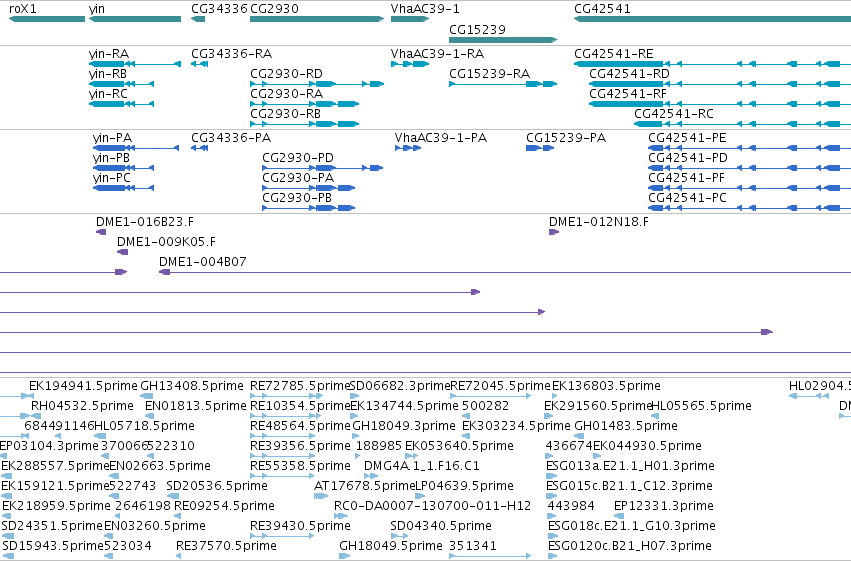The width and height of the screenshot is (851, 561).
Task: Select the DME1-004B07 clone label
Action: pyautogui.click(x=202, y=262)
